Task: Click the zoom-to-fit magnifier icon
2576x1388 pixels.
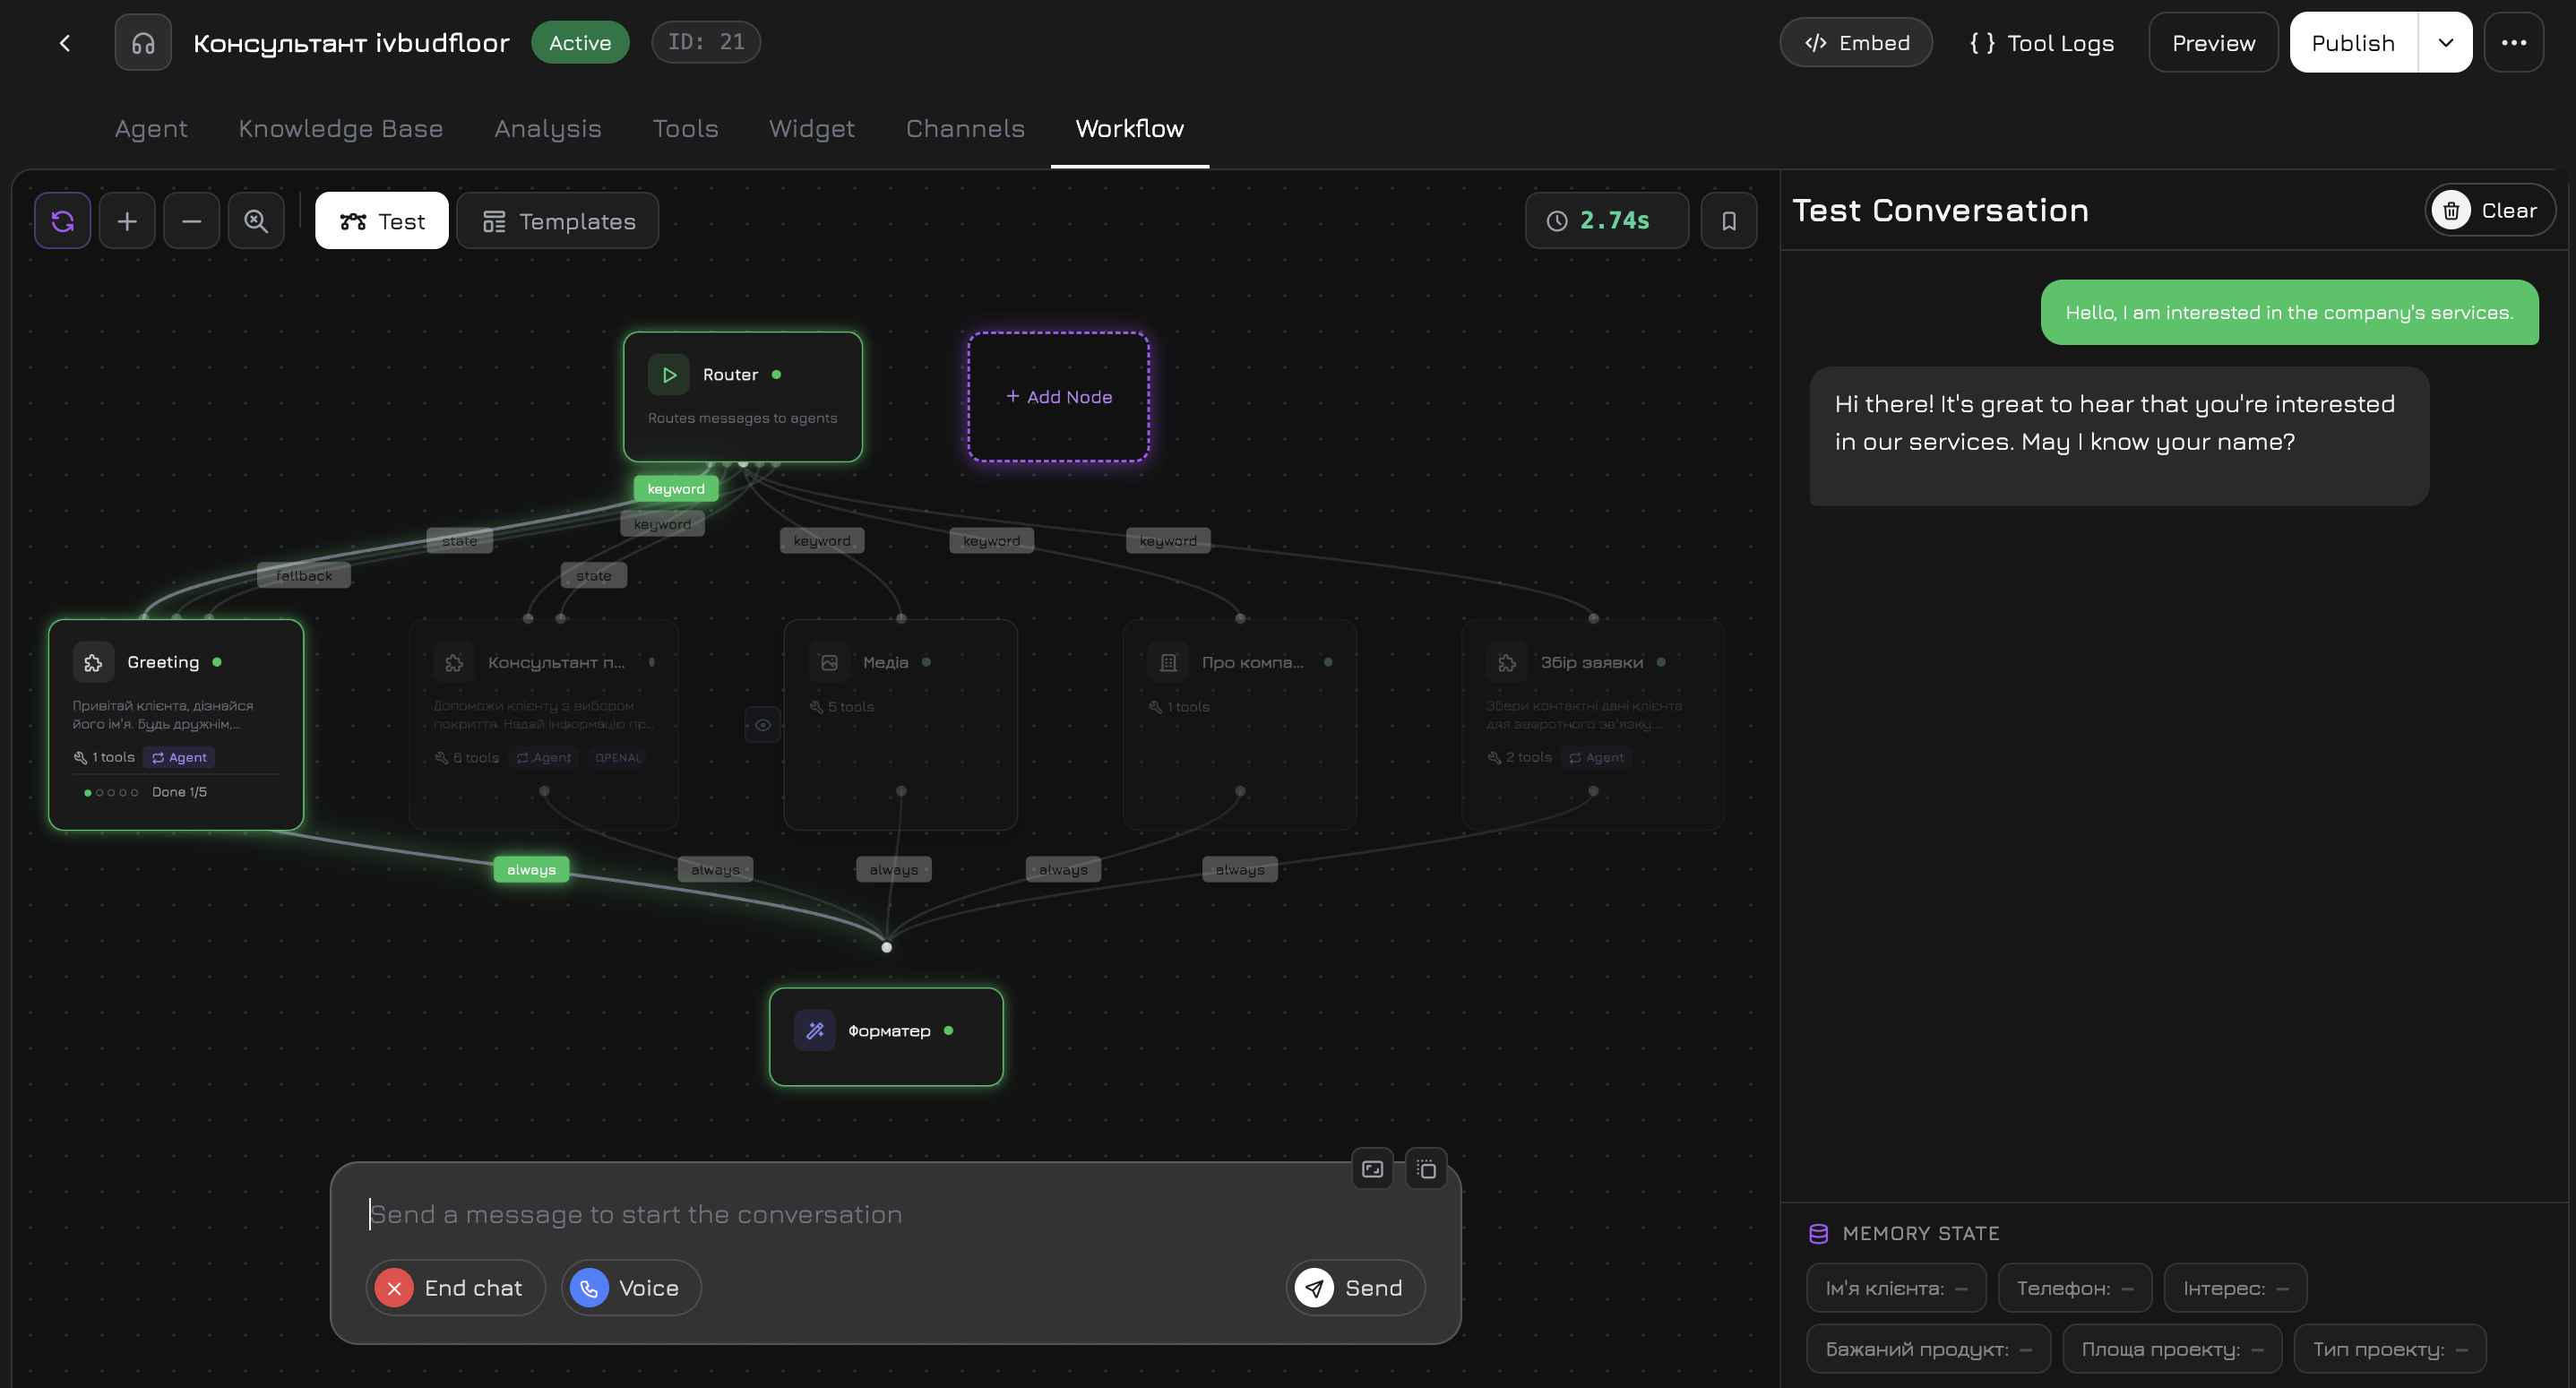Action: [x=256, y=220]
